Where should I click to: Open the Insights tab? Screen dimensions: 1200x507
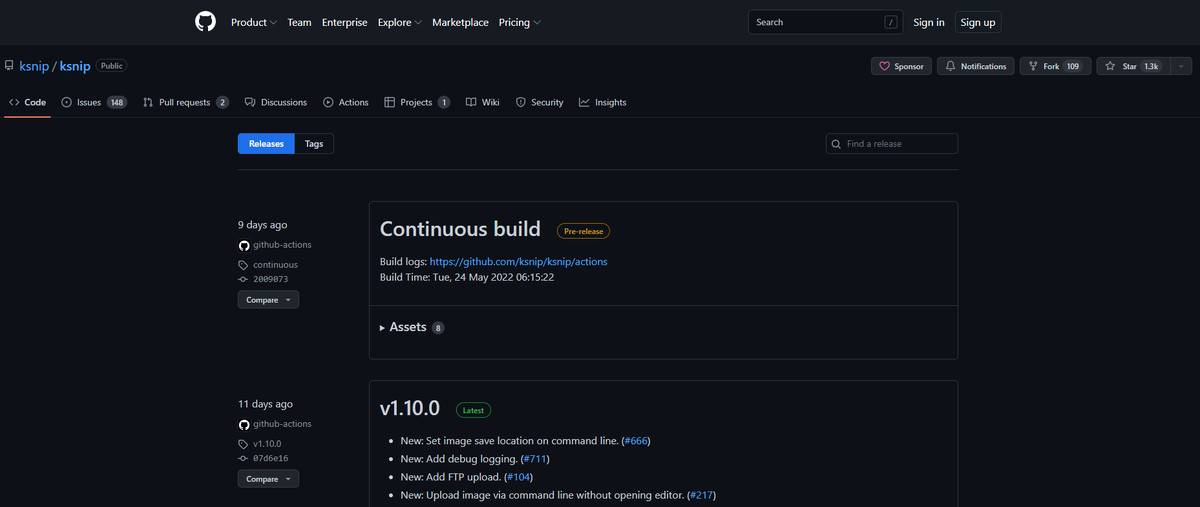tap(603, 102)
